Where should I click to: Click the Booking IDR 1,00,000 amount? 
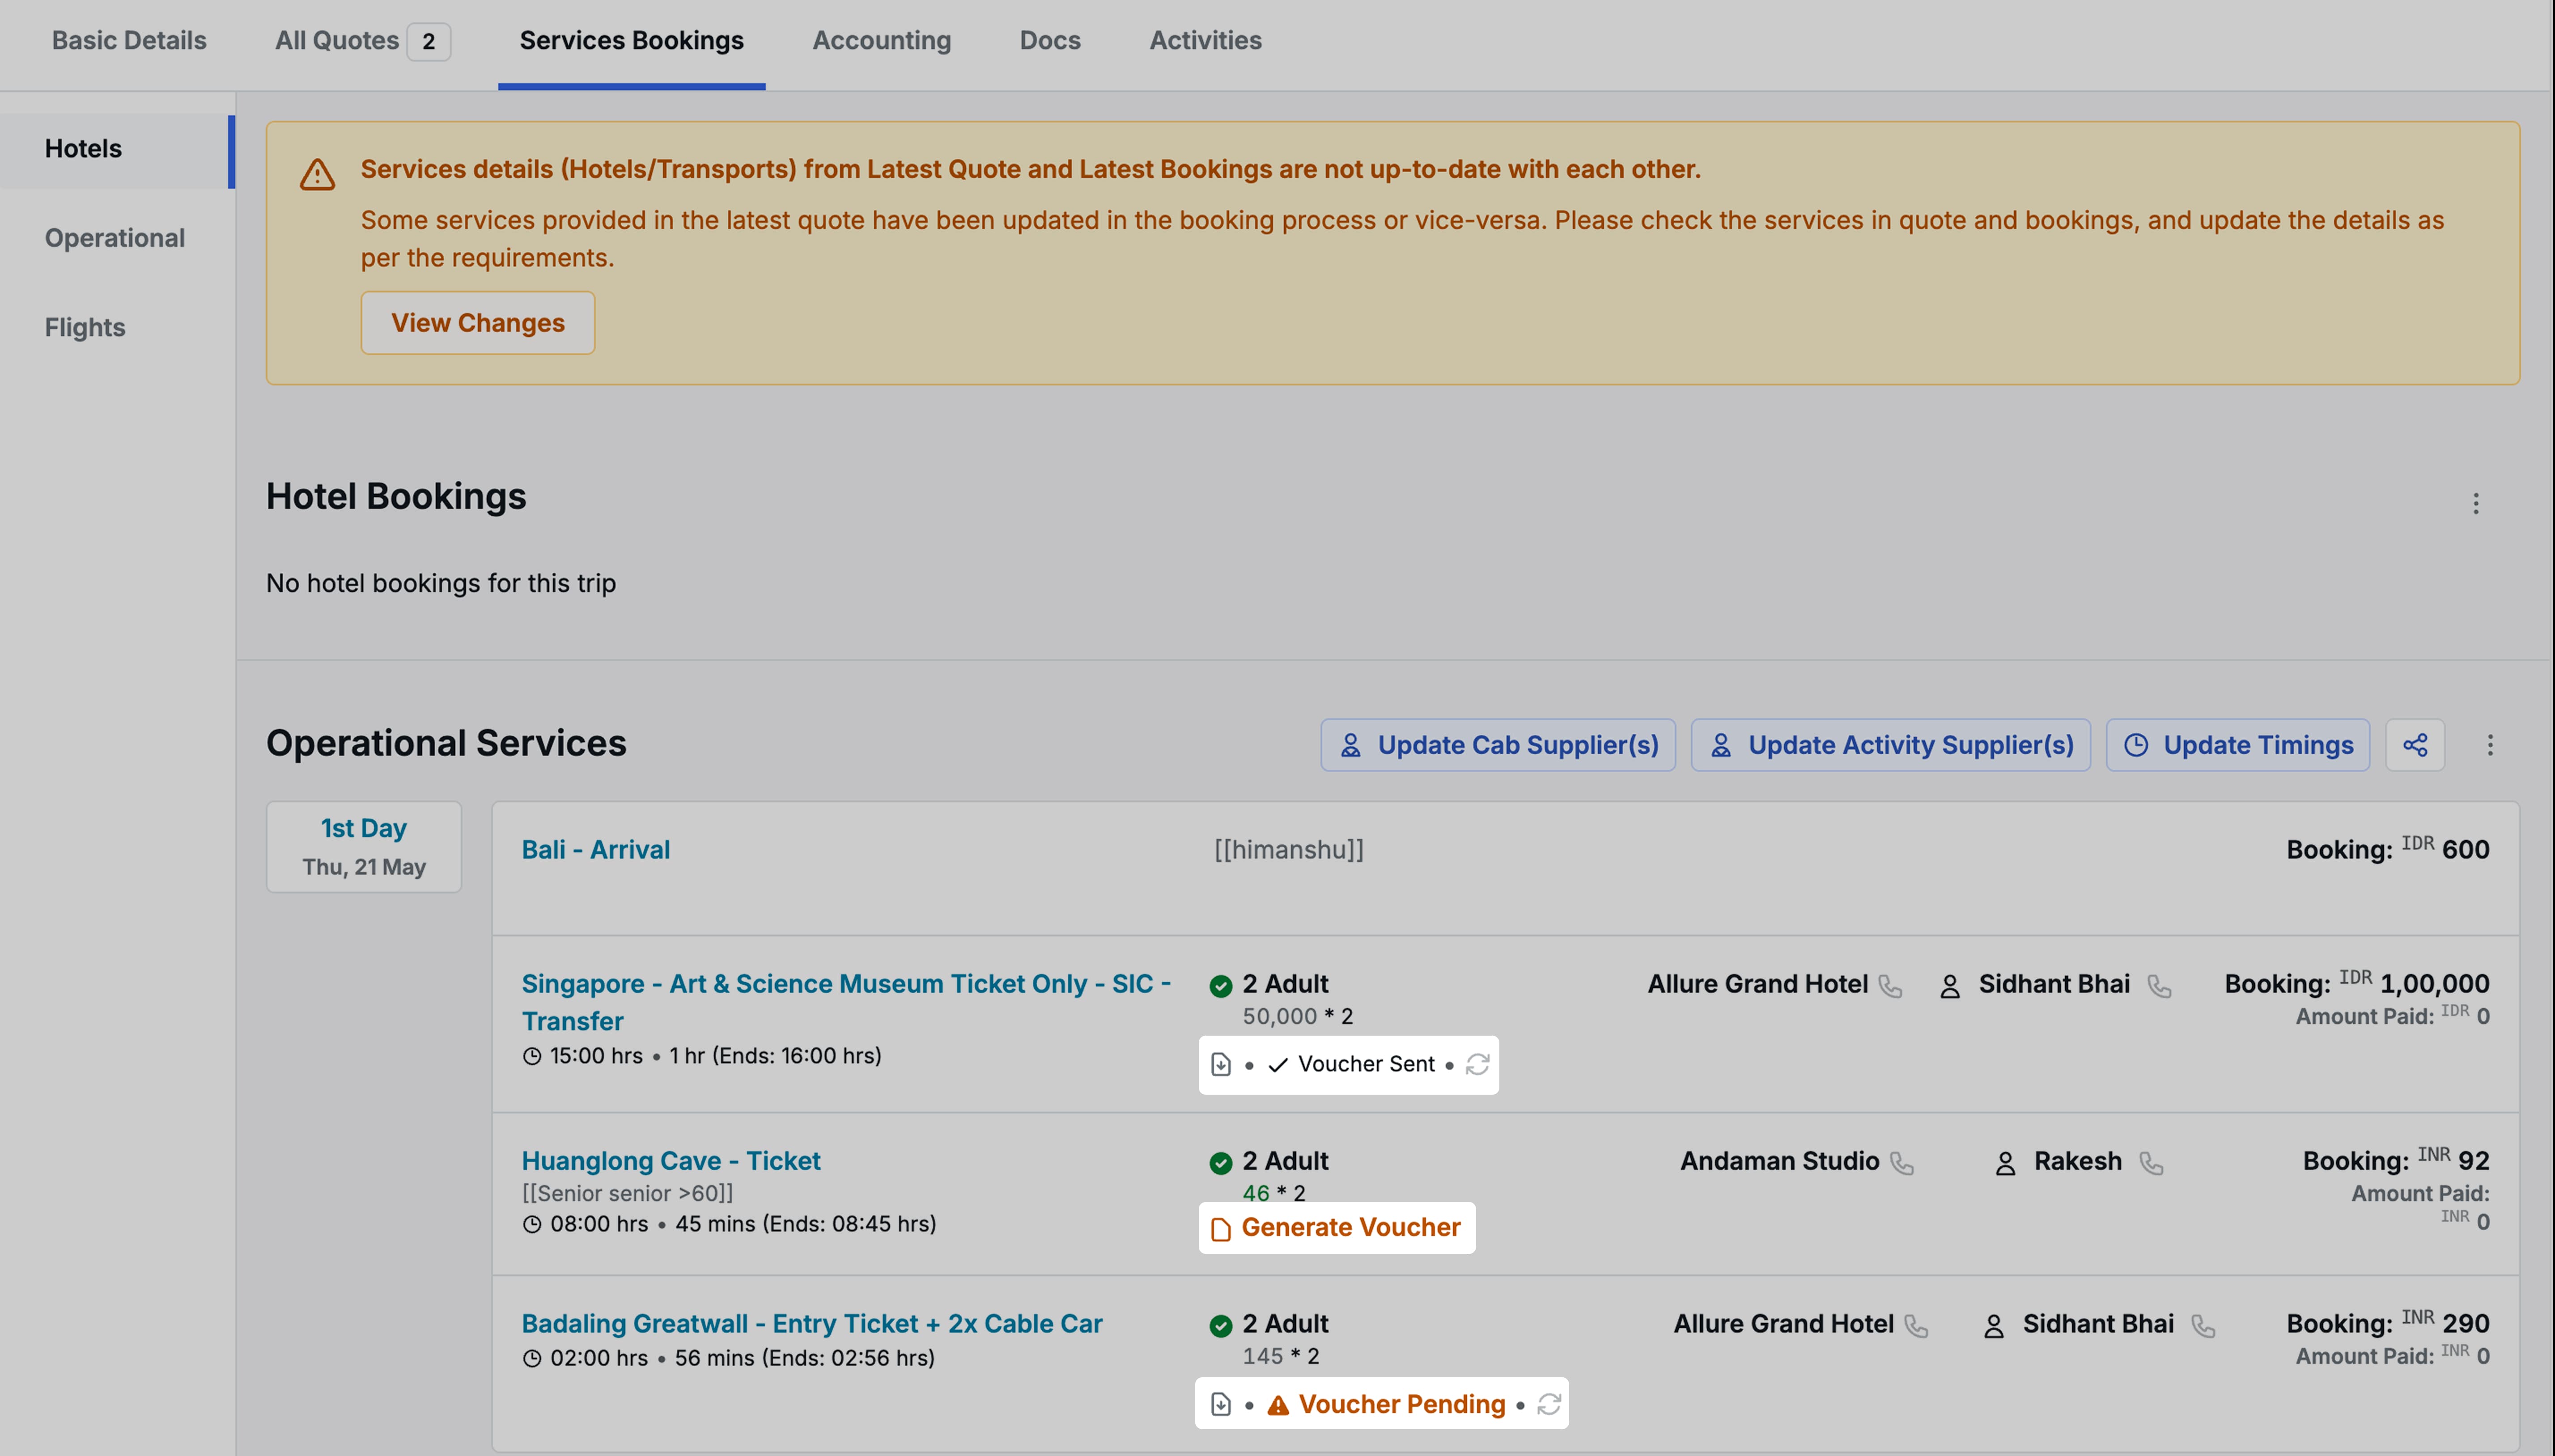[2357, 983]
